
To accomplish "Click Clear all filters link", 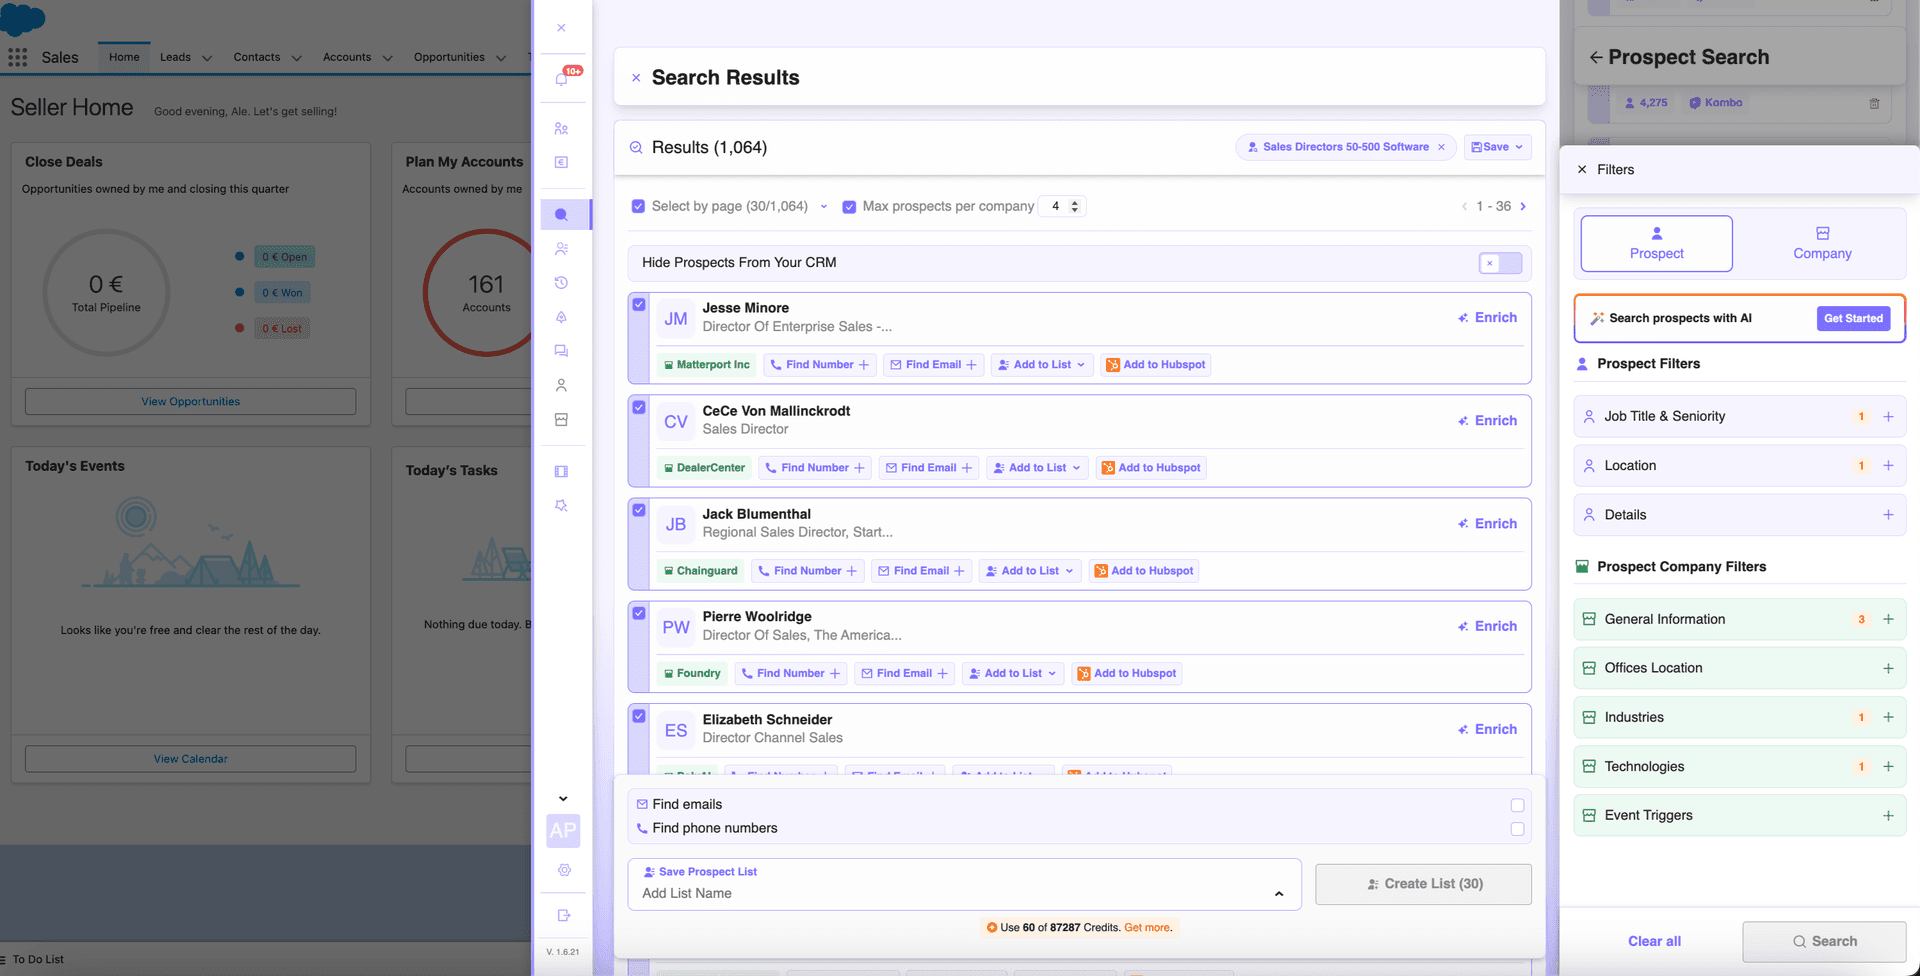I will coord(1654,941).
